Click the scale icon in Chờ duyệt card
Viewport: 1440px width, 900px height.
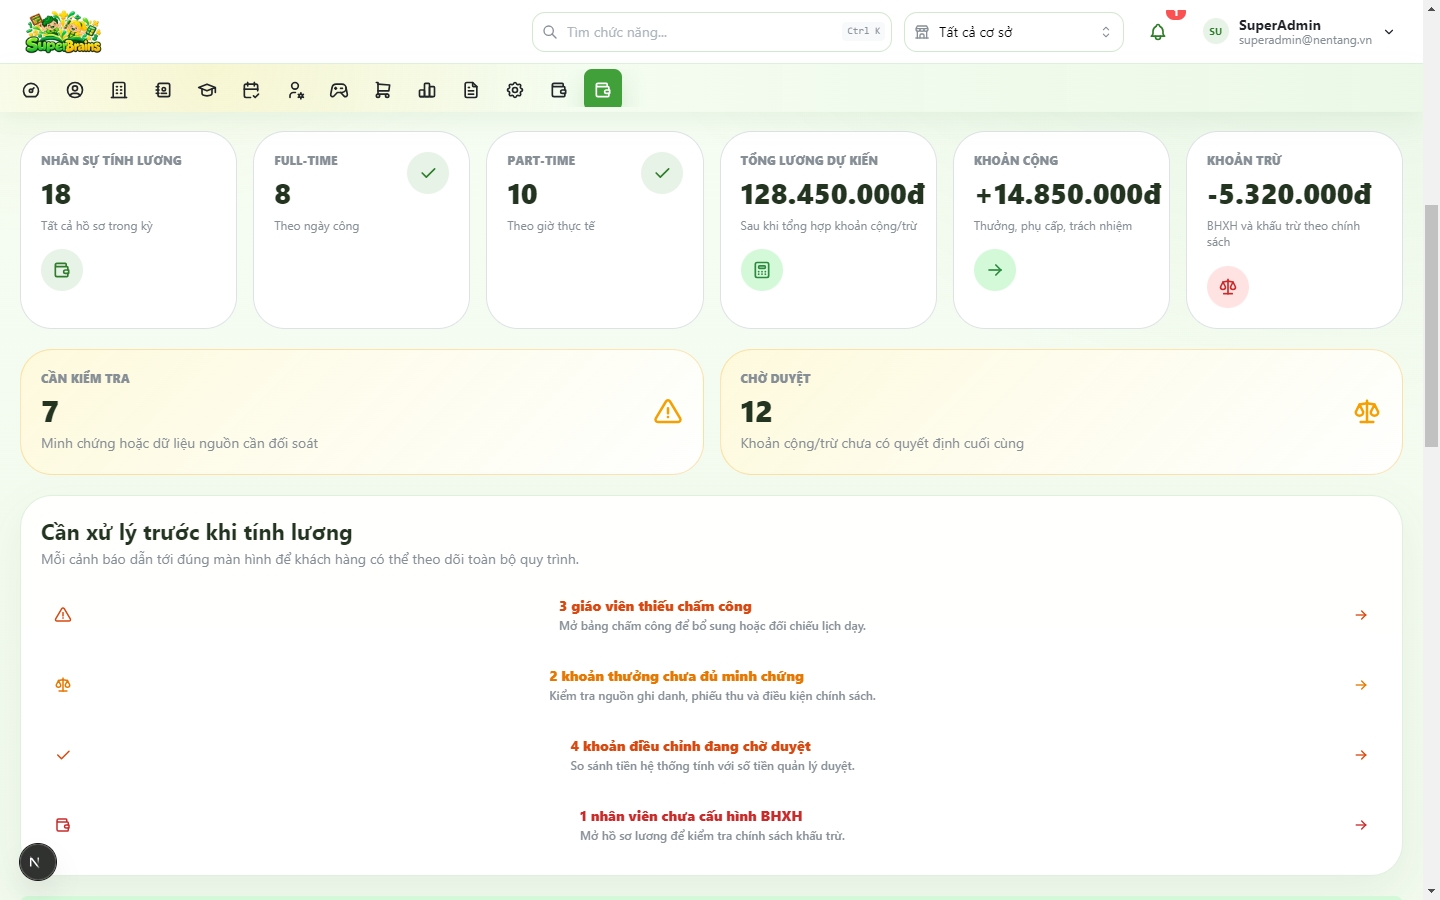coord(1367,411)
